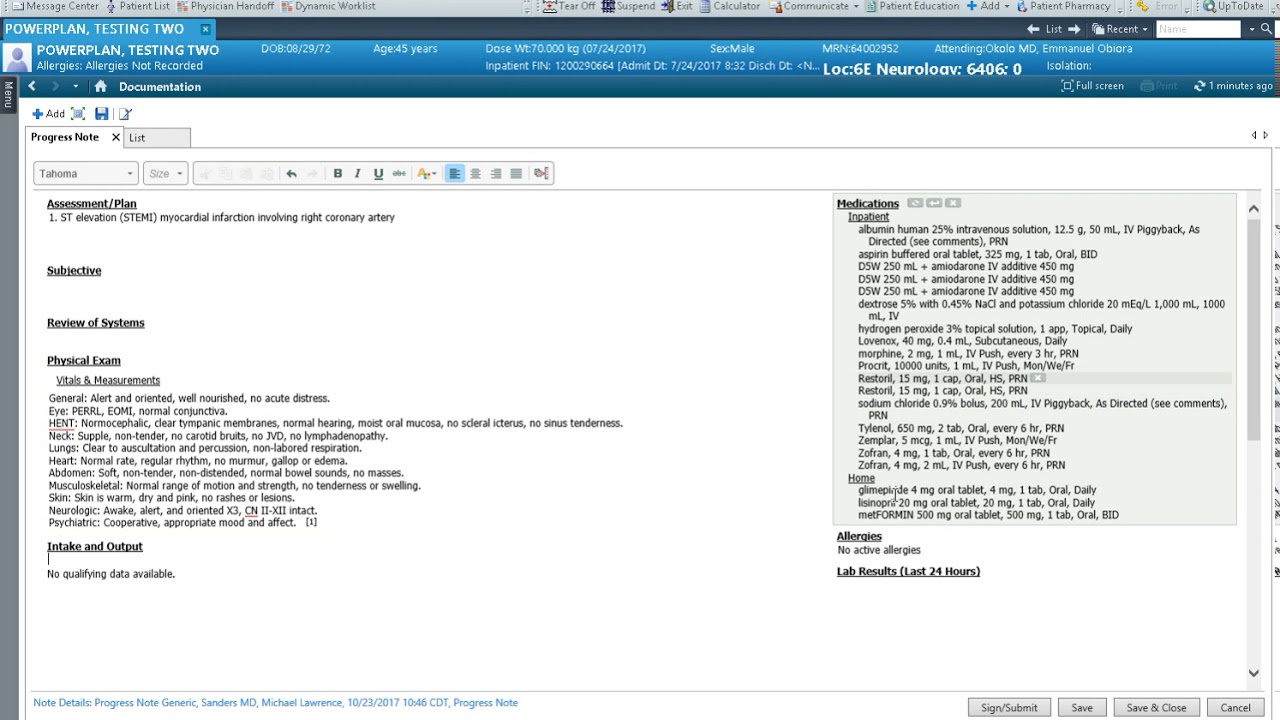
Task: Remove the Medications section with X icon
Action: (953, 204)
